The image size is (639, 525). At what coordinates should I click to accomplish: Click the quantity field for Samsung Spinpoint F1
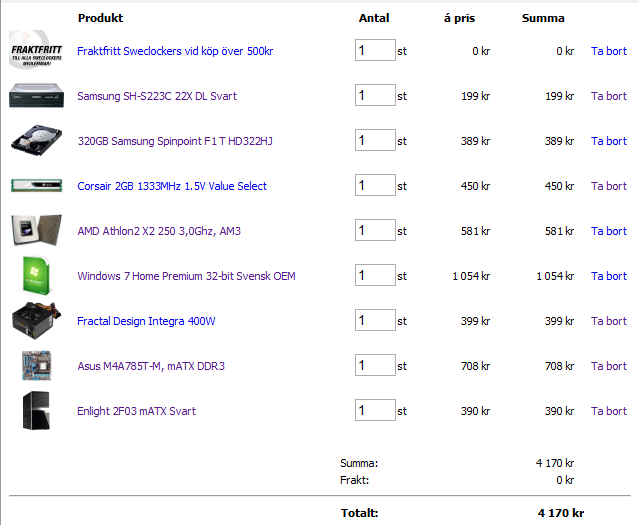click(375, 141)
